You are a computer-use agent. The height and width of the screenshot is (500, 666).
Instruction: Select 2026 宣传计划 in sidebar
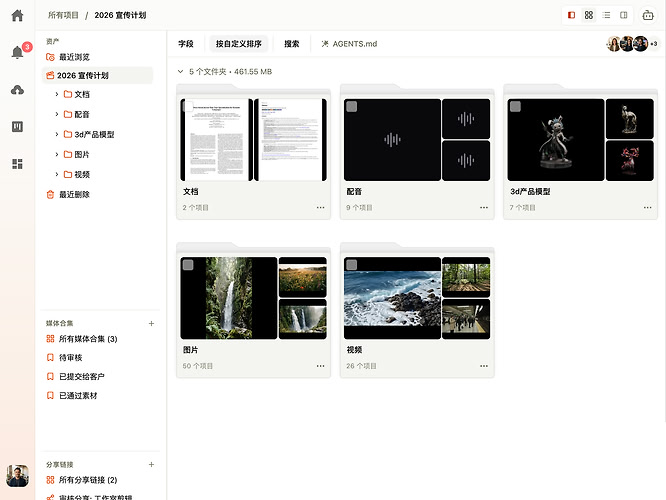point(97,76)
